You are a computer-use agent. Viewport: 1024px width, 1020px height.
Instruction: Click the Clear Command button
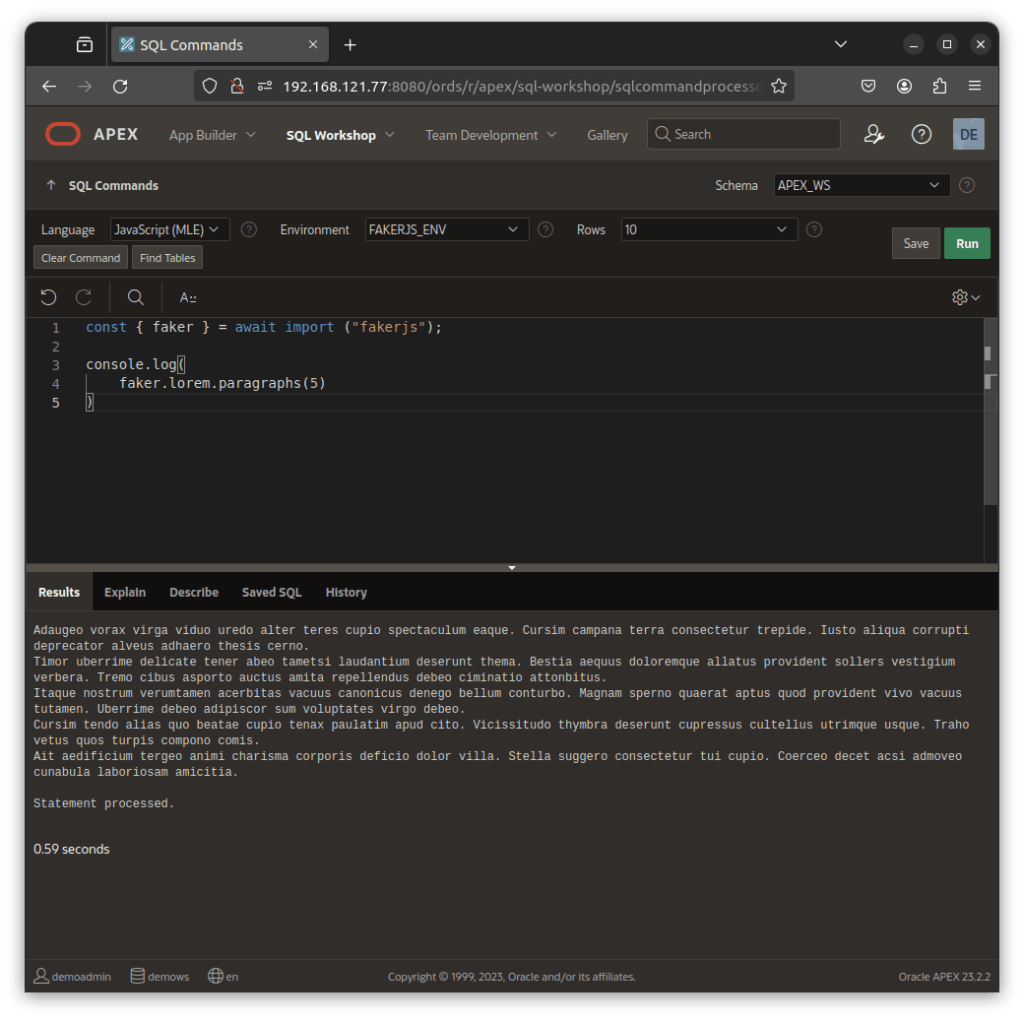pos(81,258)
